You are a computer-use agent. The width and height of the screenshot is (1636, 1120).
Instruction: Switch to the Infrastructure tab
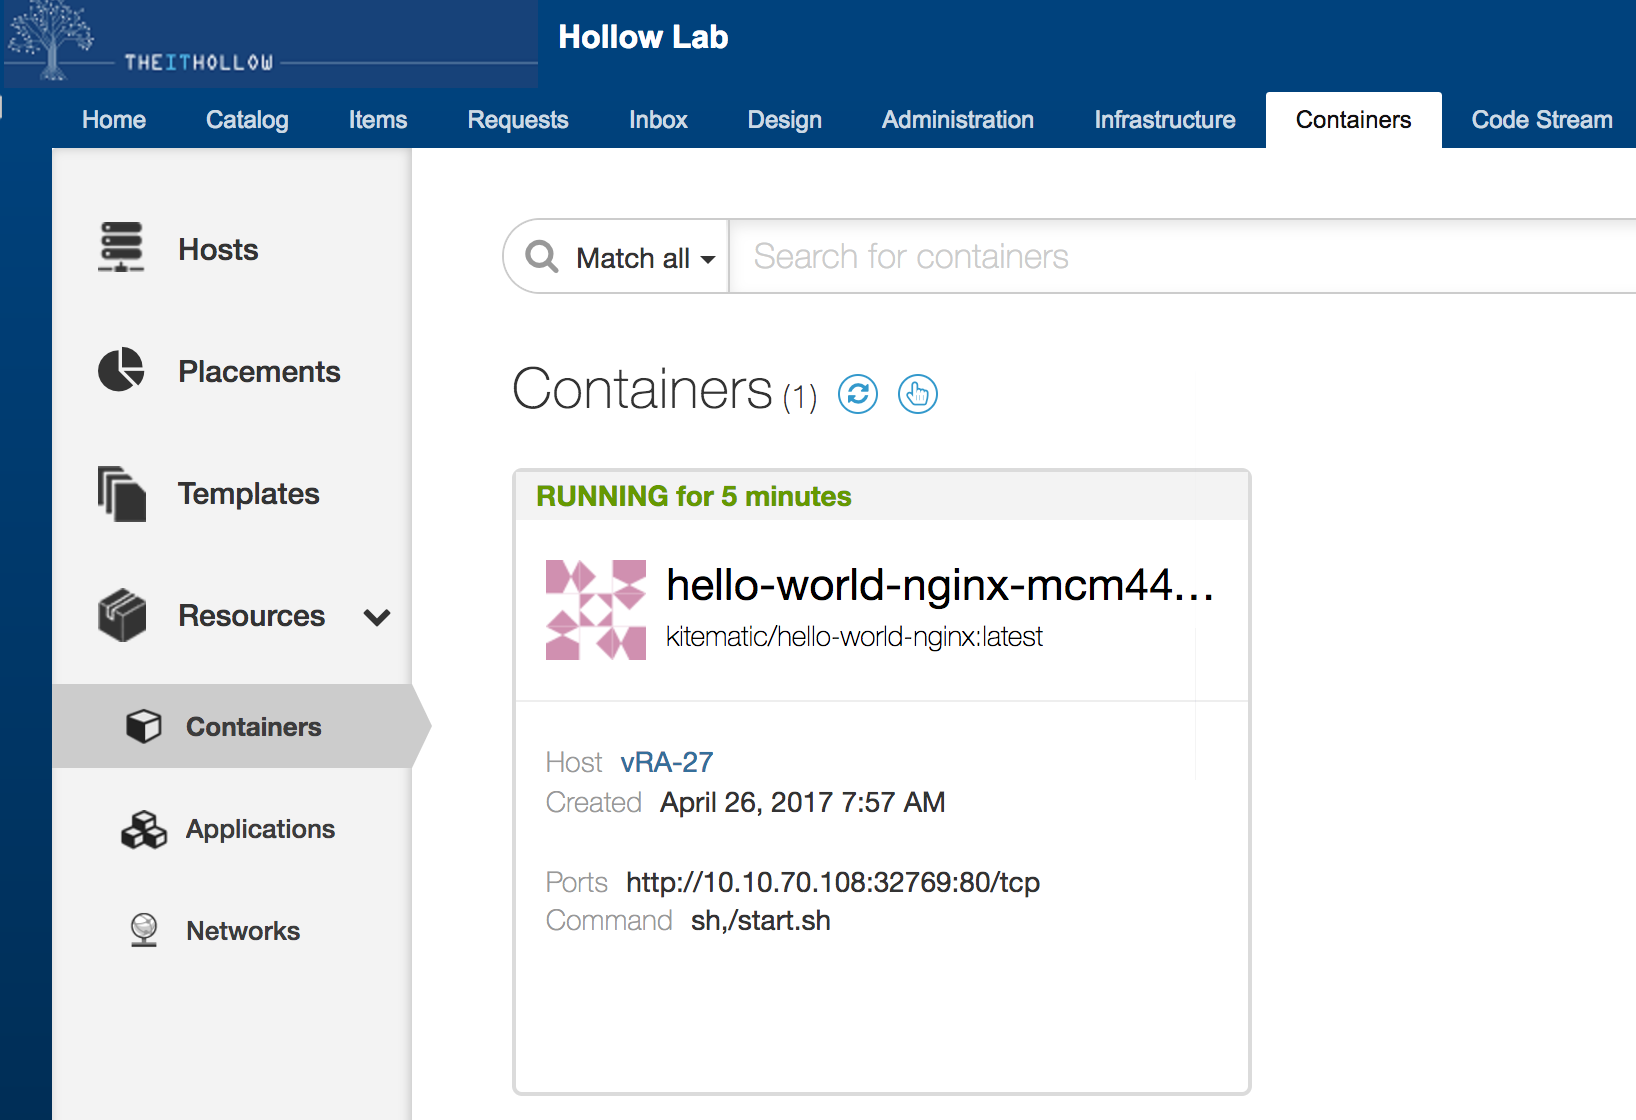(1164, 120)
